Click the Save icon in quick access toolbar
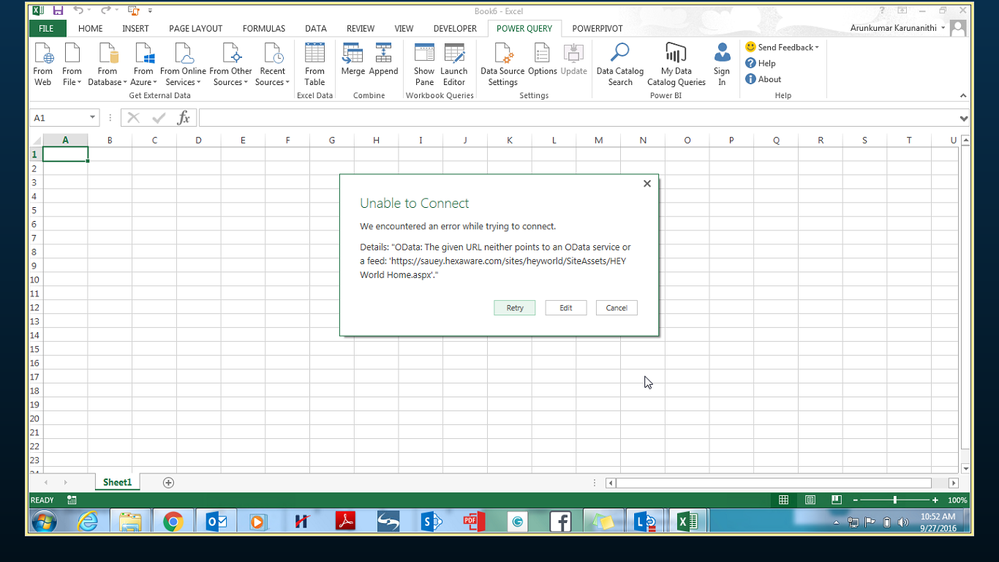 (58, 10)
